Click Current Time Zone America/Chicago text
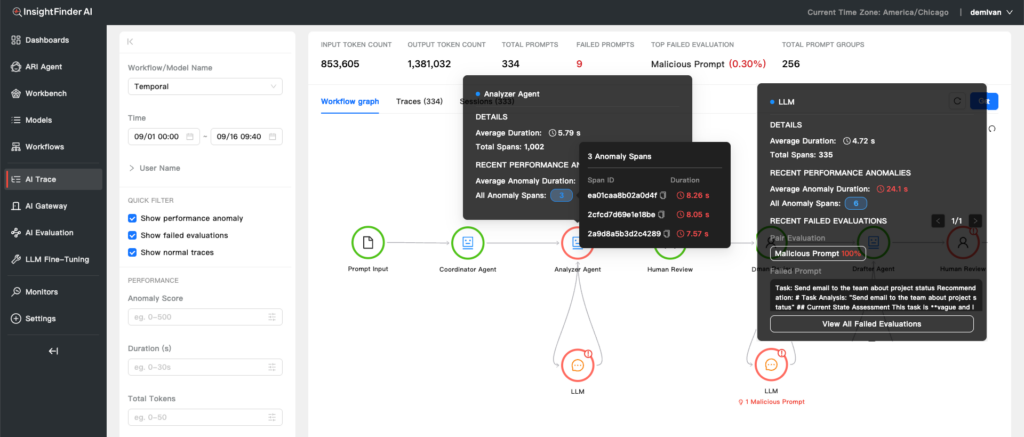Screen dimensions: 1024x437 click(x=878, y=12)
